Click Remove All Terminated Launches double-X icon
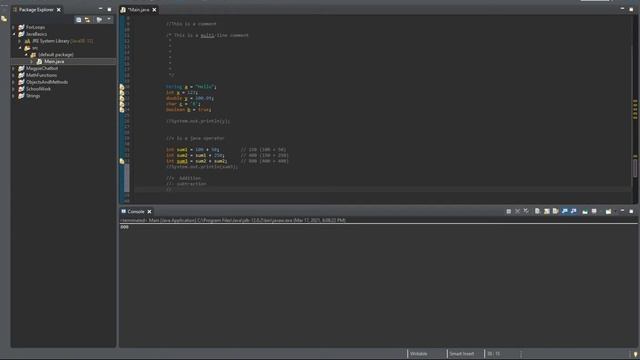This screenshot has width=640, height=360. tap(526, 211)
